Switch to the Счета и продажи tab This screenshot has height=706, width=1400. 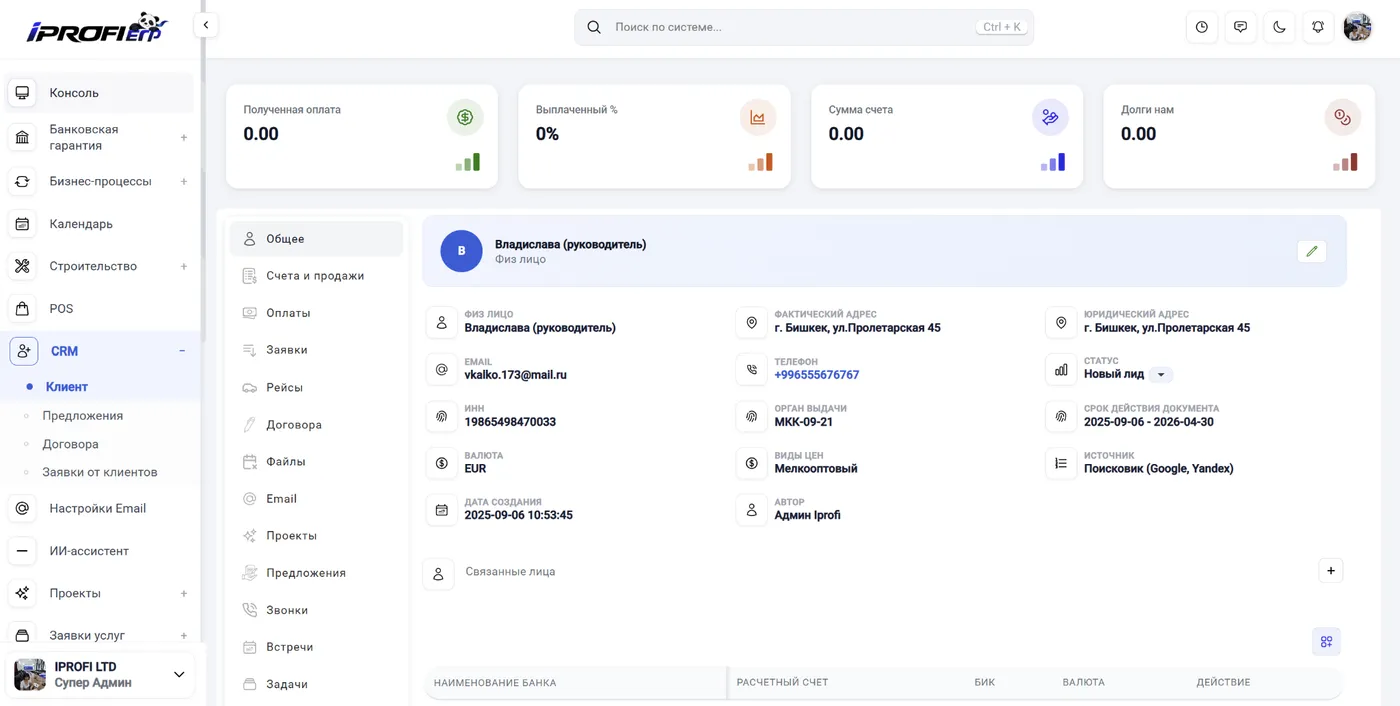(316, 276)
